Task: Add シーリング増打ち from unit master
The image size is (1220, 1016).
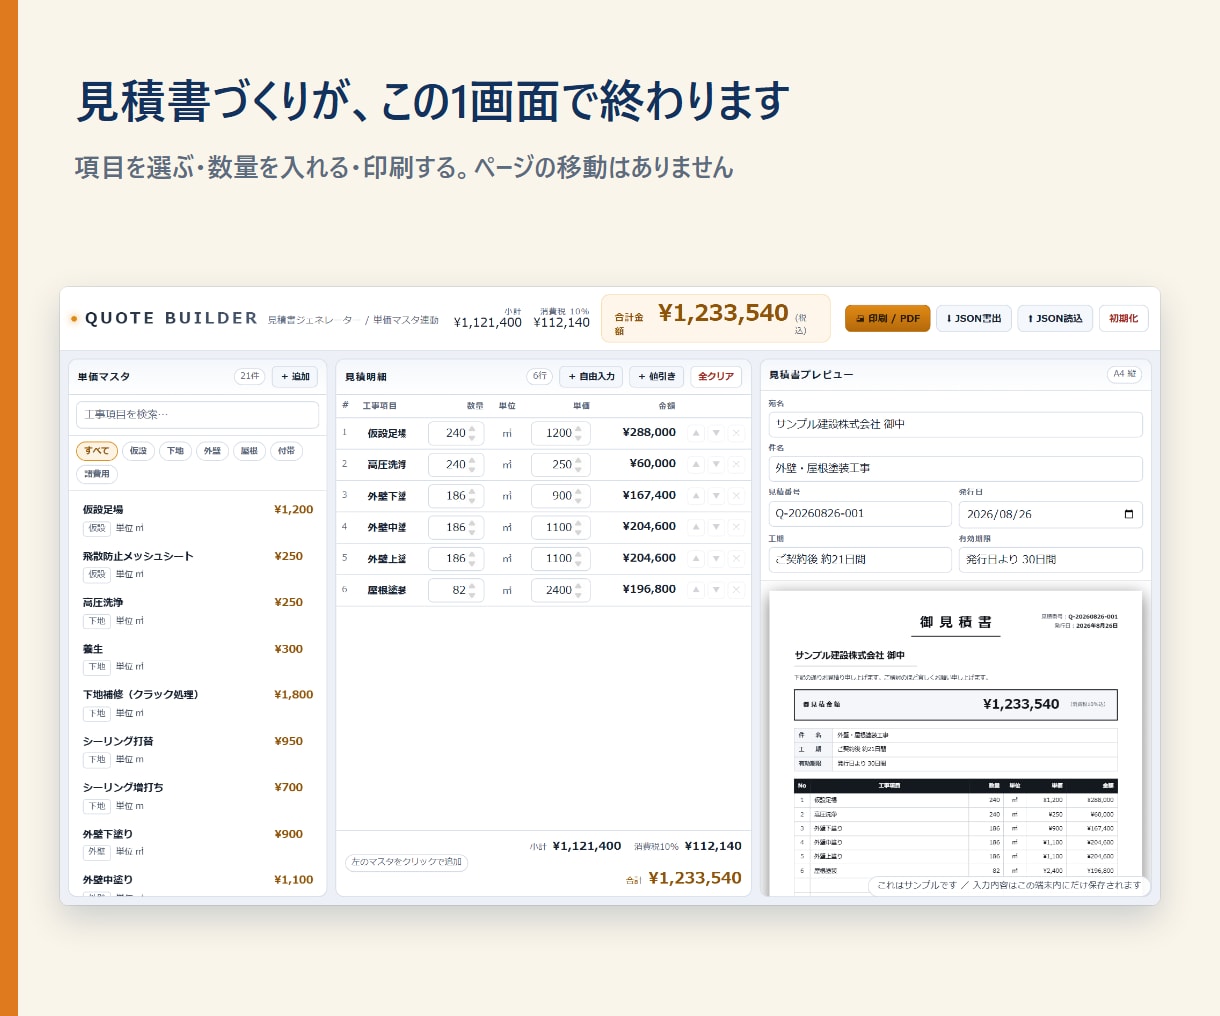Action: point(197,796)
